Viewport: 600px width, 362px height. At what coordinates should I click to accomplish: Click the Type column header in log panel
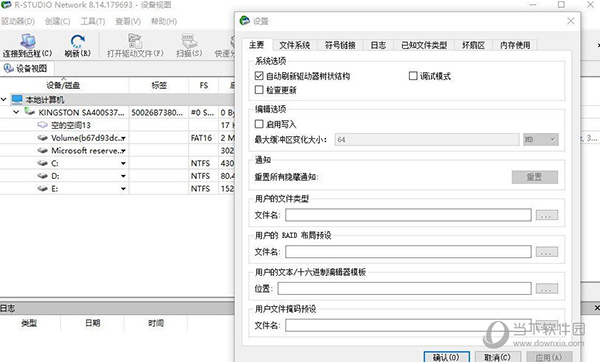pyautogui.click(x=29, y=323)
